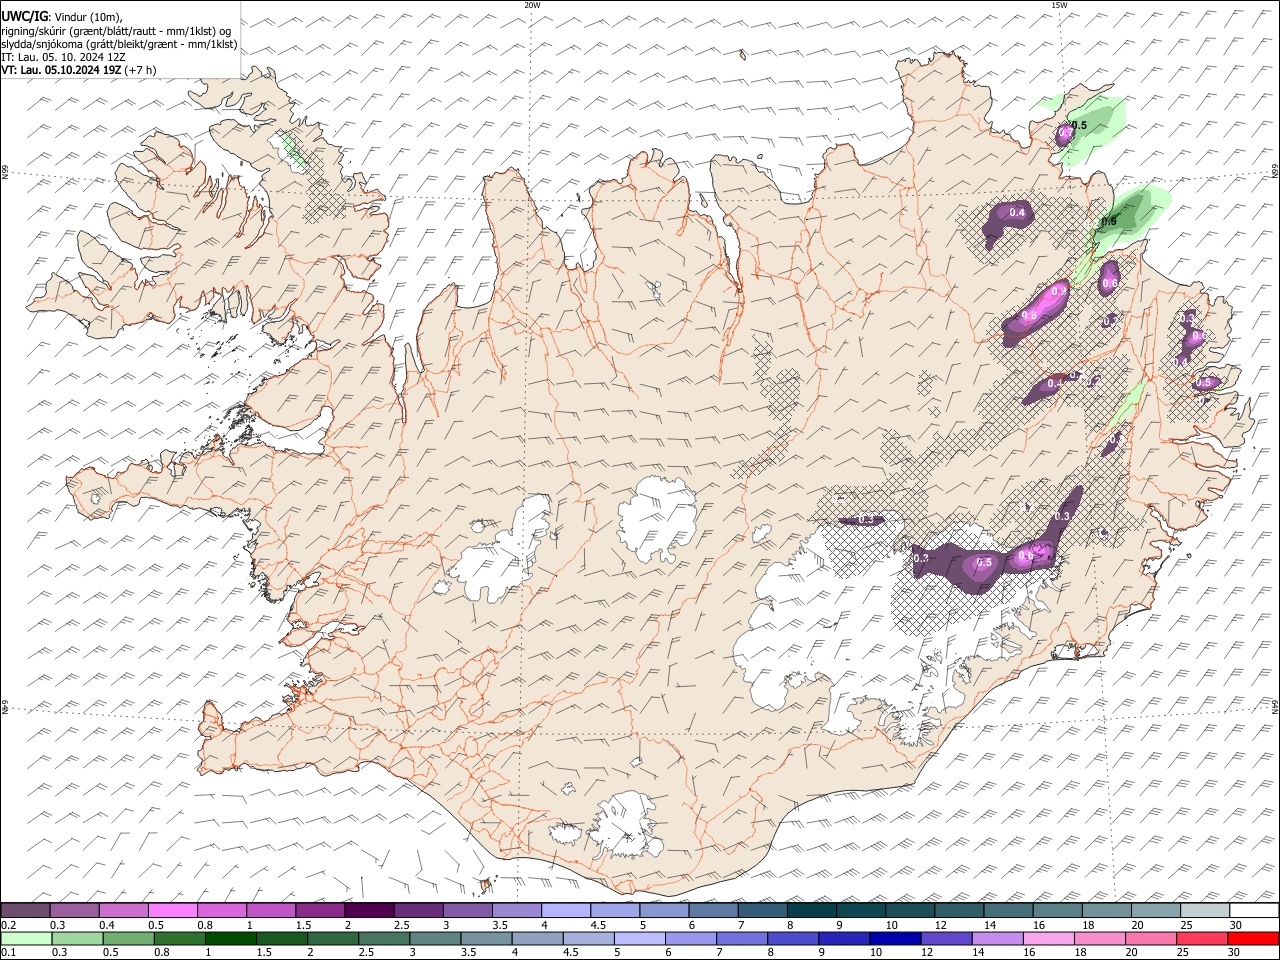Pick the palest green 0.1–0.3 lower legend swatch
The image size is (1280, 960).
pyautogui.click(x=27, y=939)
